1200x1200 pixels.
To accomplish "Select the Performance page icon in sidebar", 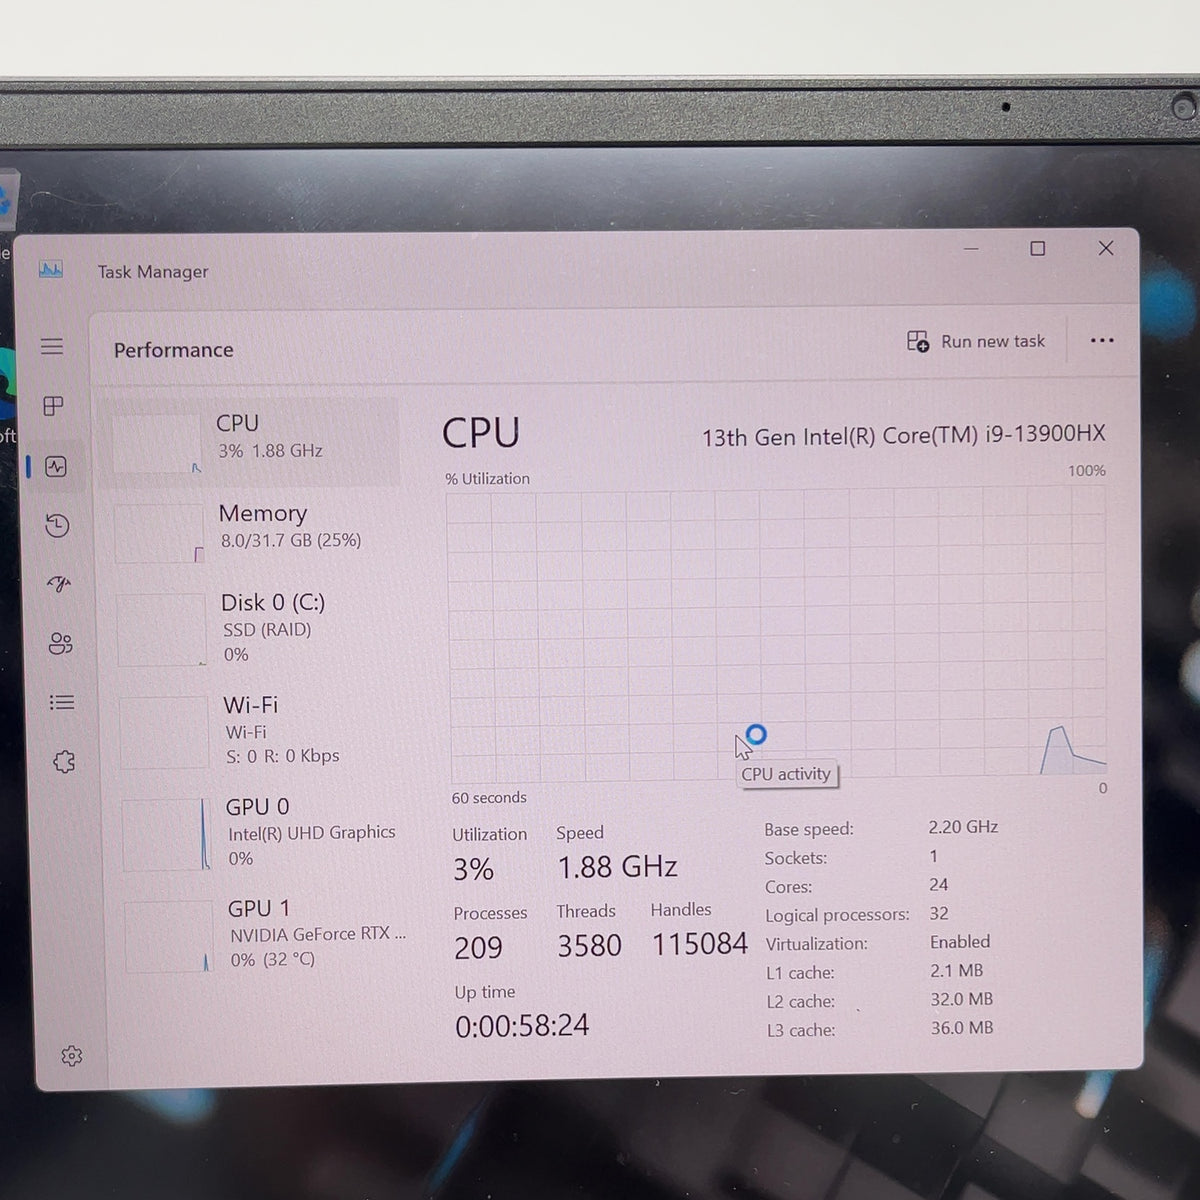I will 56,466.
